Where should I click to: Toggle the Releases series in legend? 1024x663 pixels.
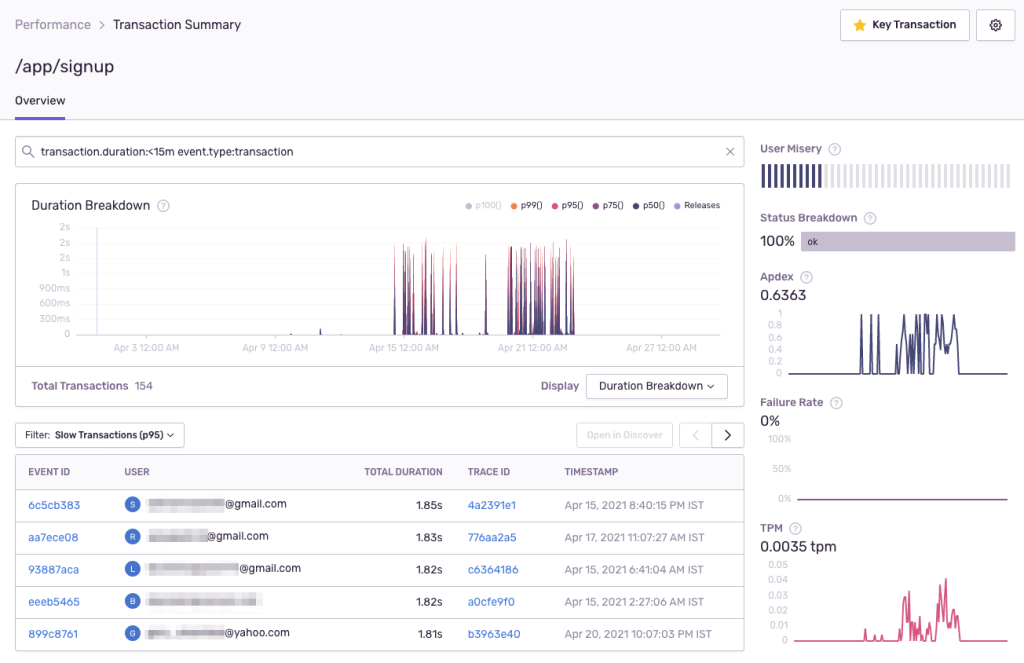tap(697, 206)
